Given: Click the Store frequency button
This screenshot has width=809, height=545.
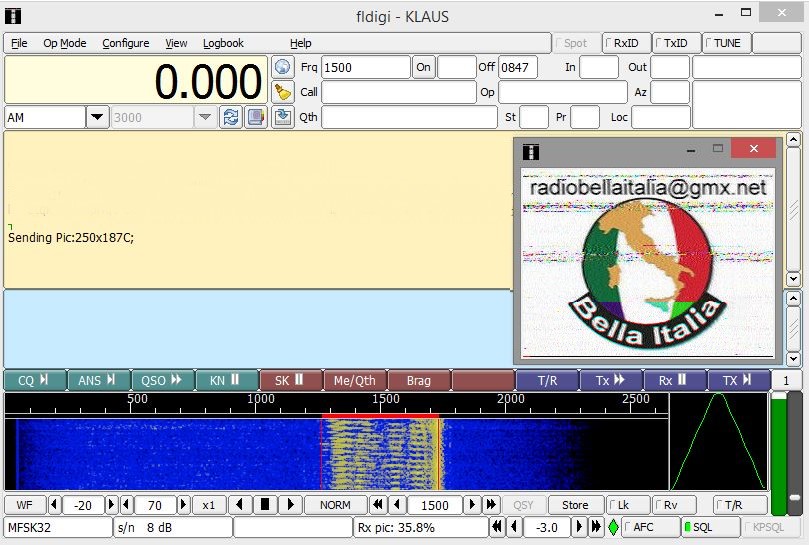Looking at the screenshot, I should coord(575,505).
